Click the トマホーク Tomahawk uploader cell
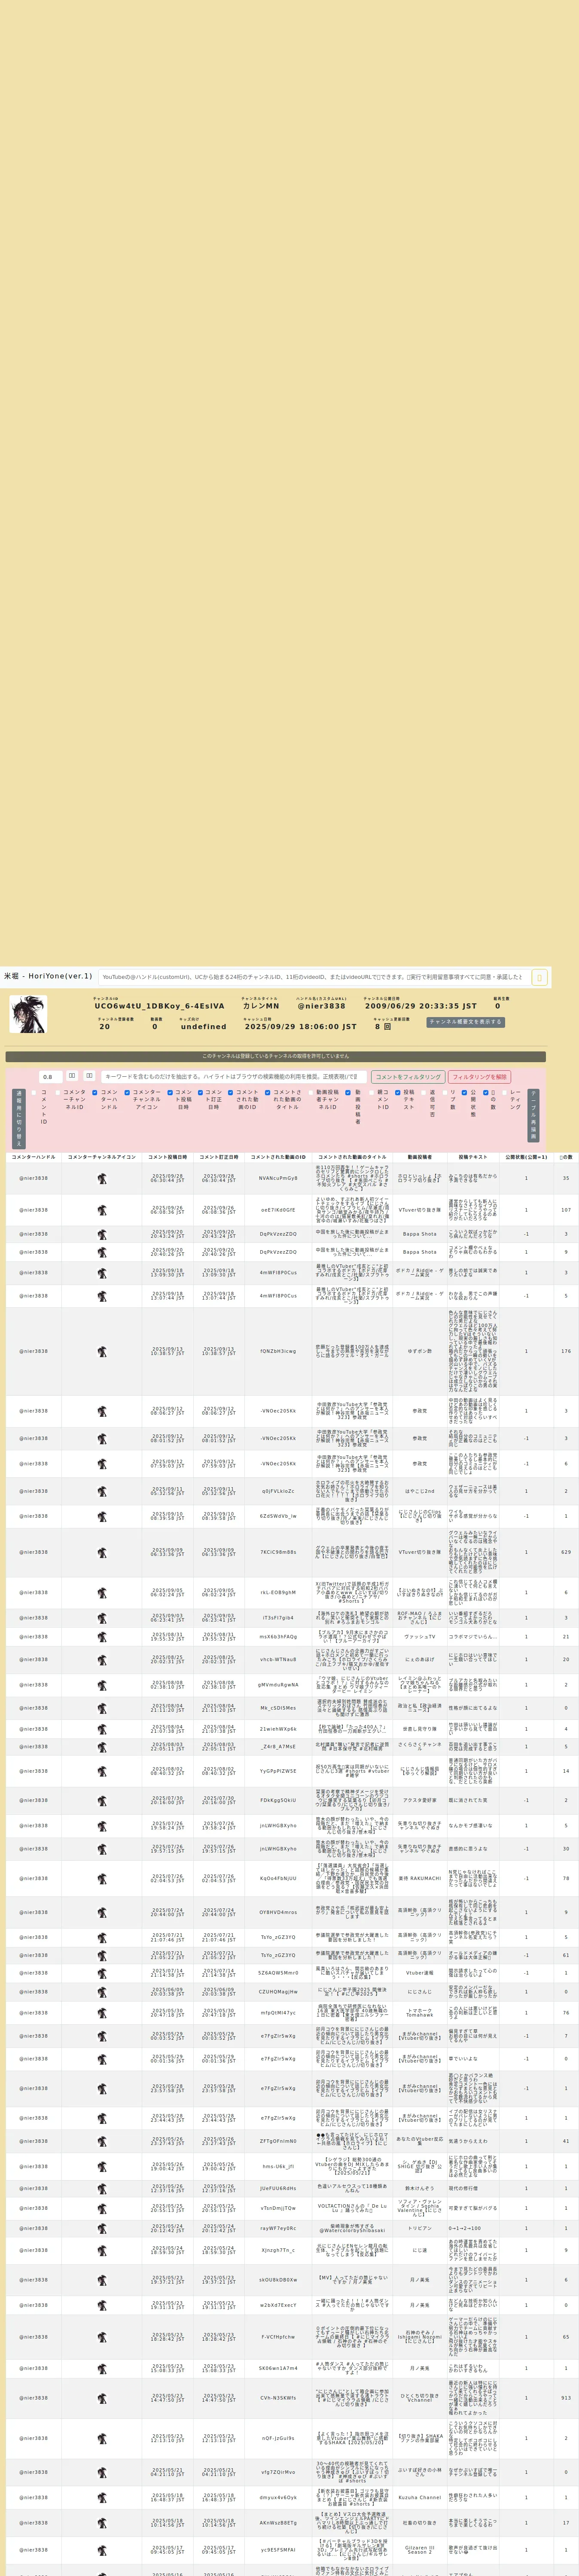The height and width of the screenshot is (2576, 579). coord(420,2014)
